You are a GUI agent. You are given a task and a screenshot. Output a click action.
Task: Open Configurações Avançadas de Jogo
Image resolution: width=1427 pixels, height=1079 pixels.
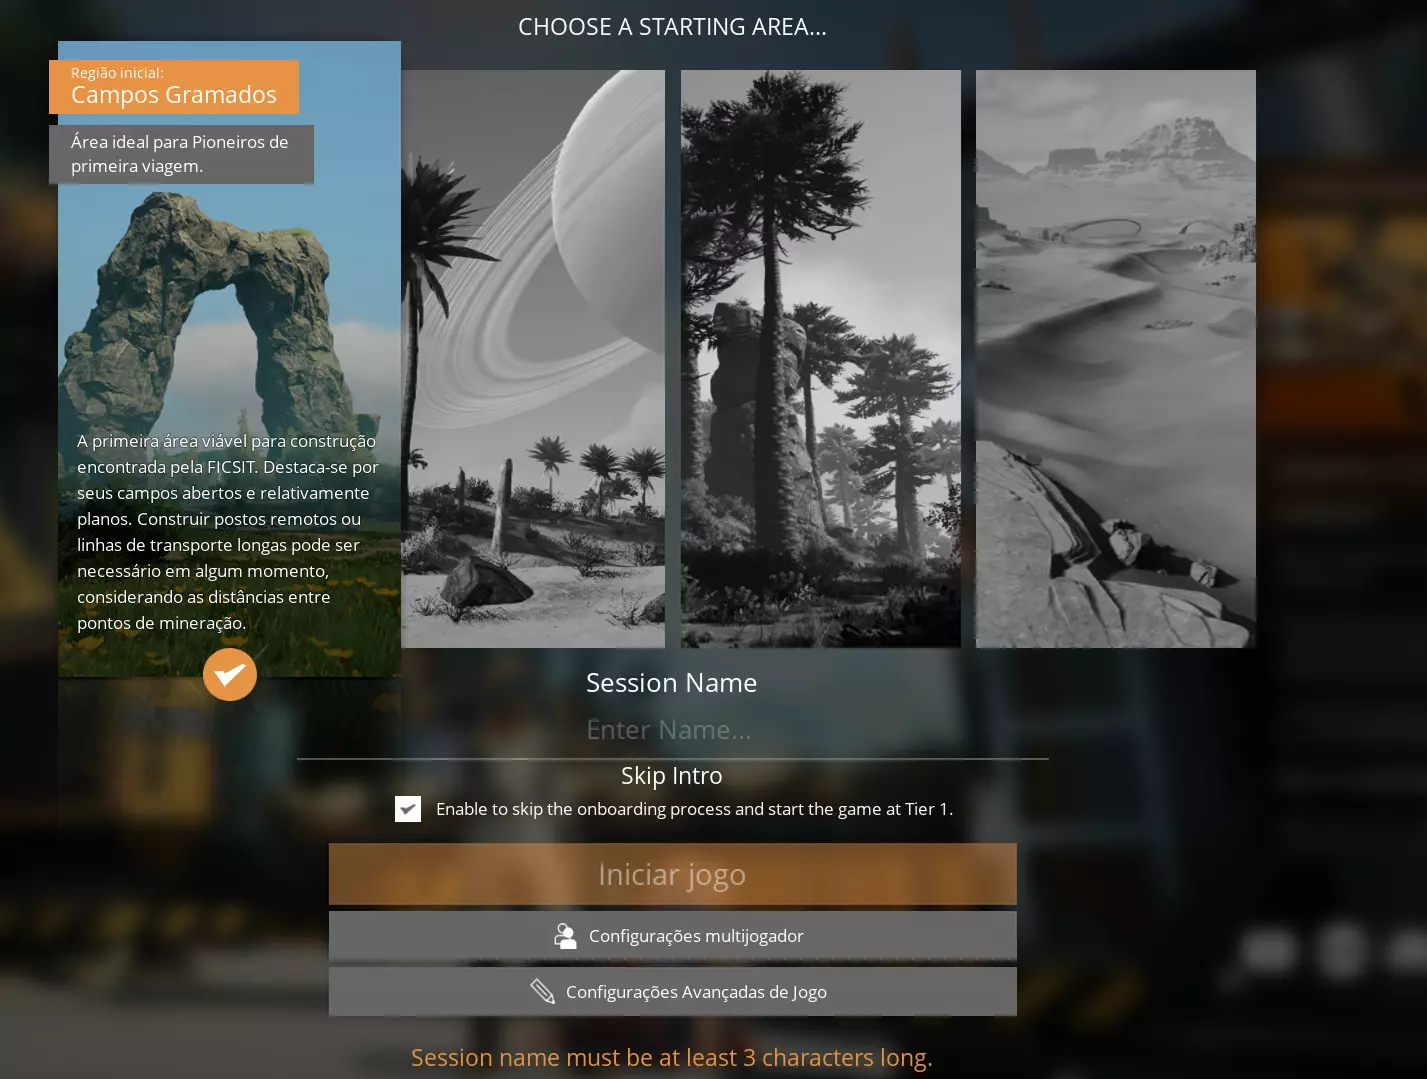673,992
